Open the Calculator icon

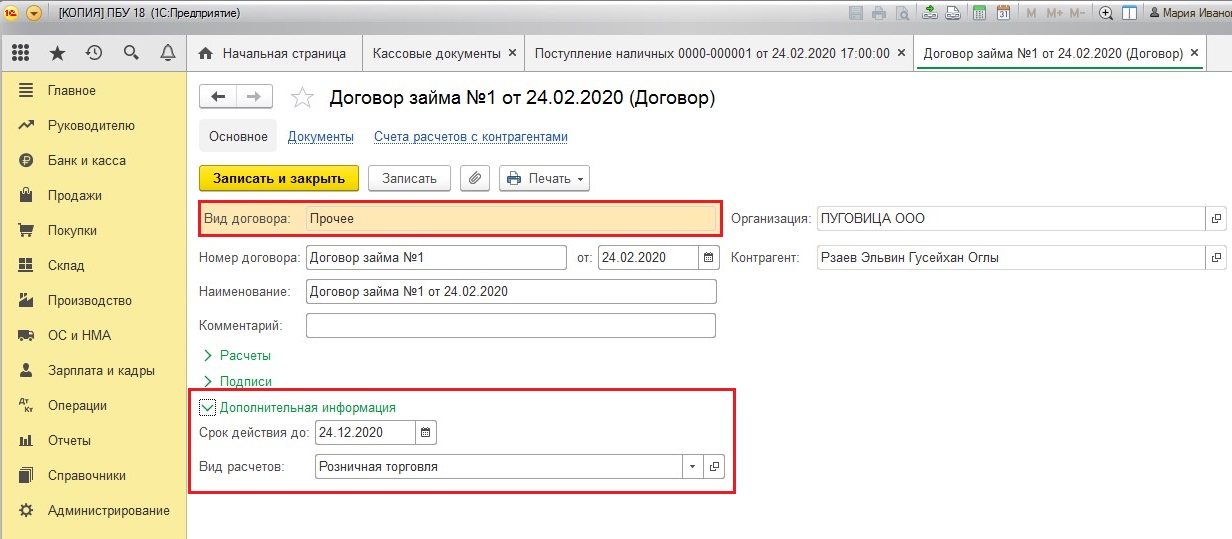click(979, 13)
